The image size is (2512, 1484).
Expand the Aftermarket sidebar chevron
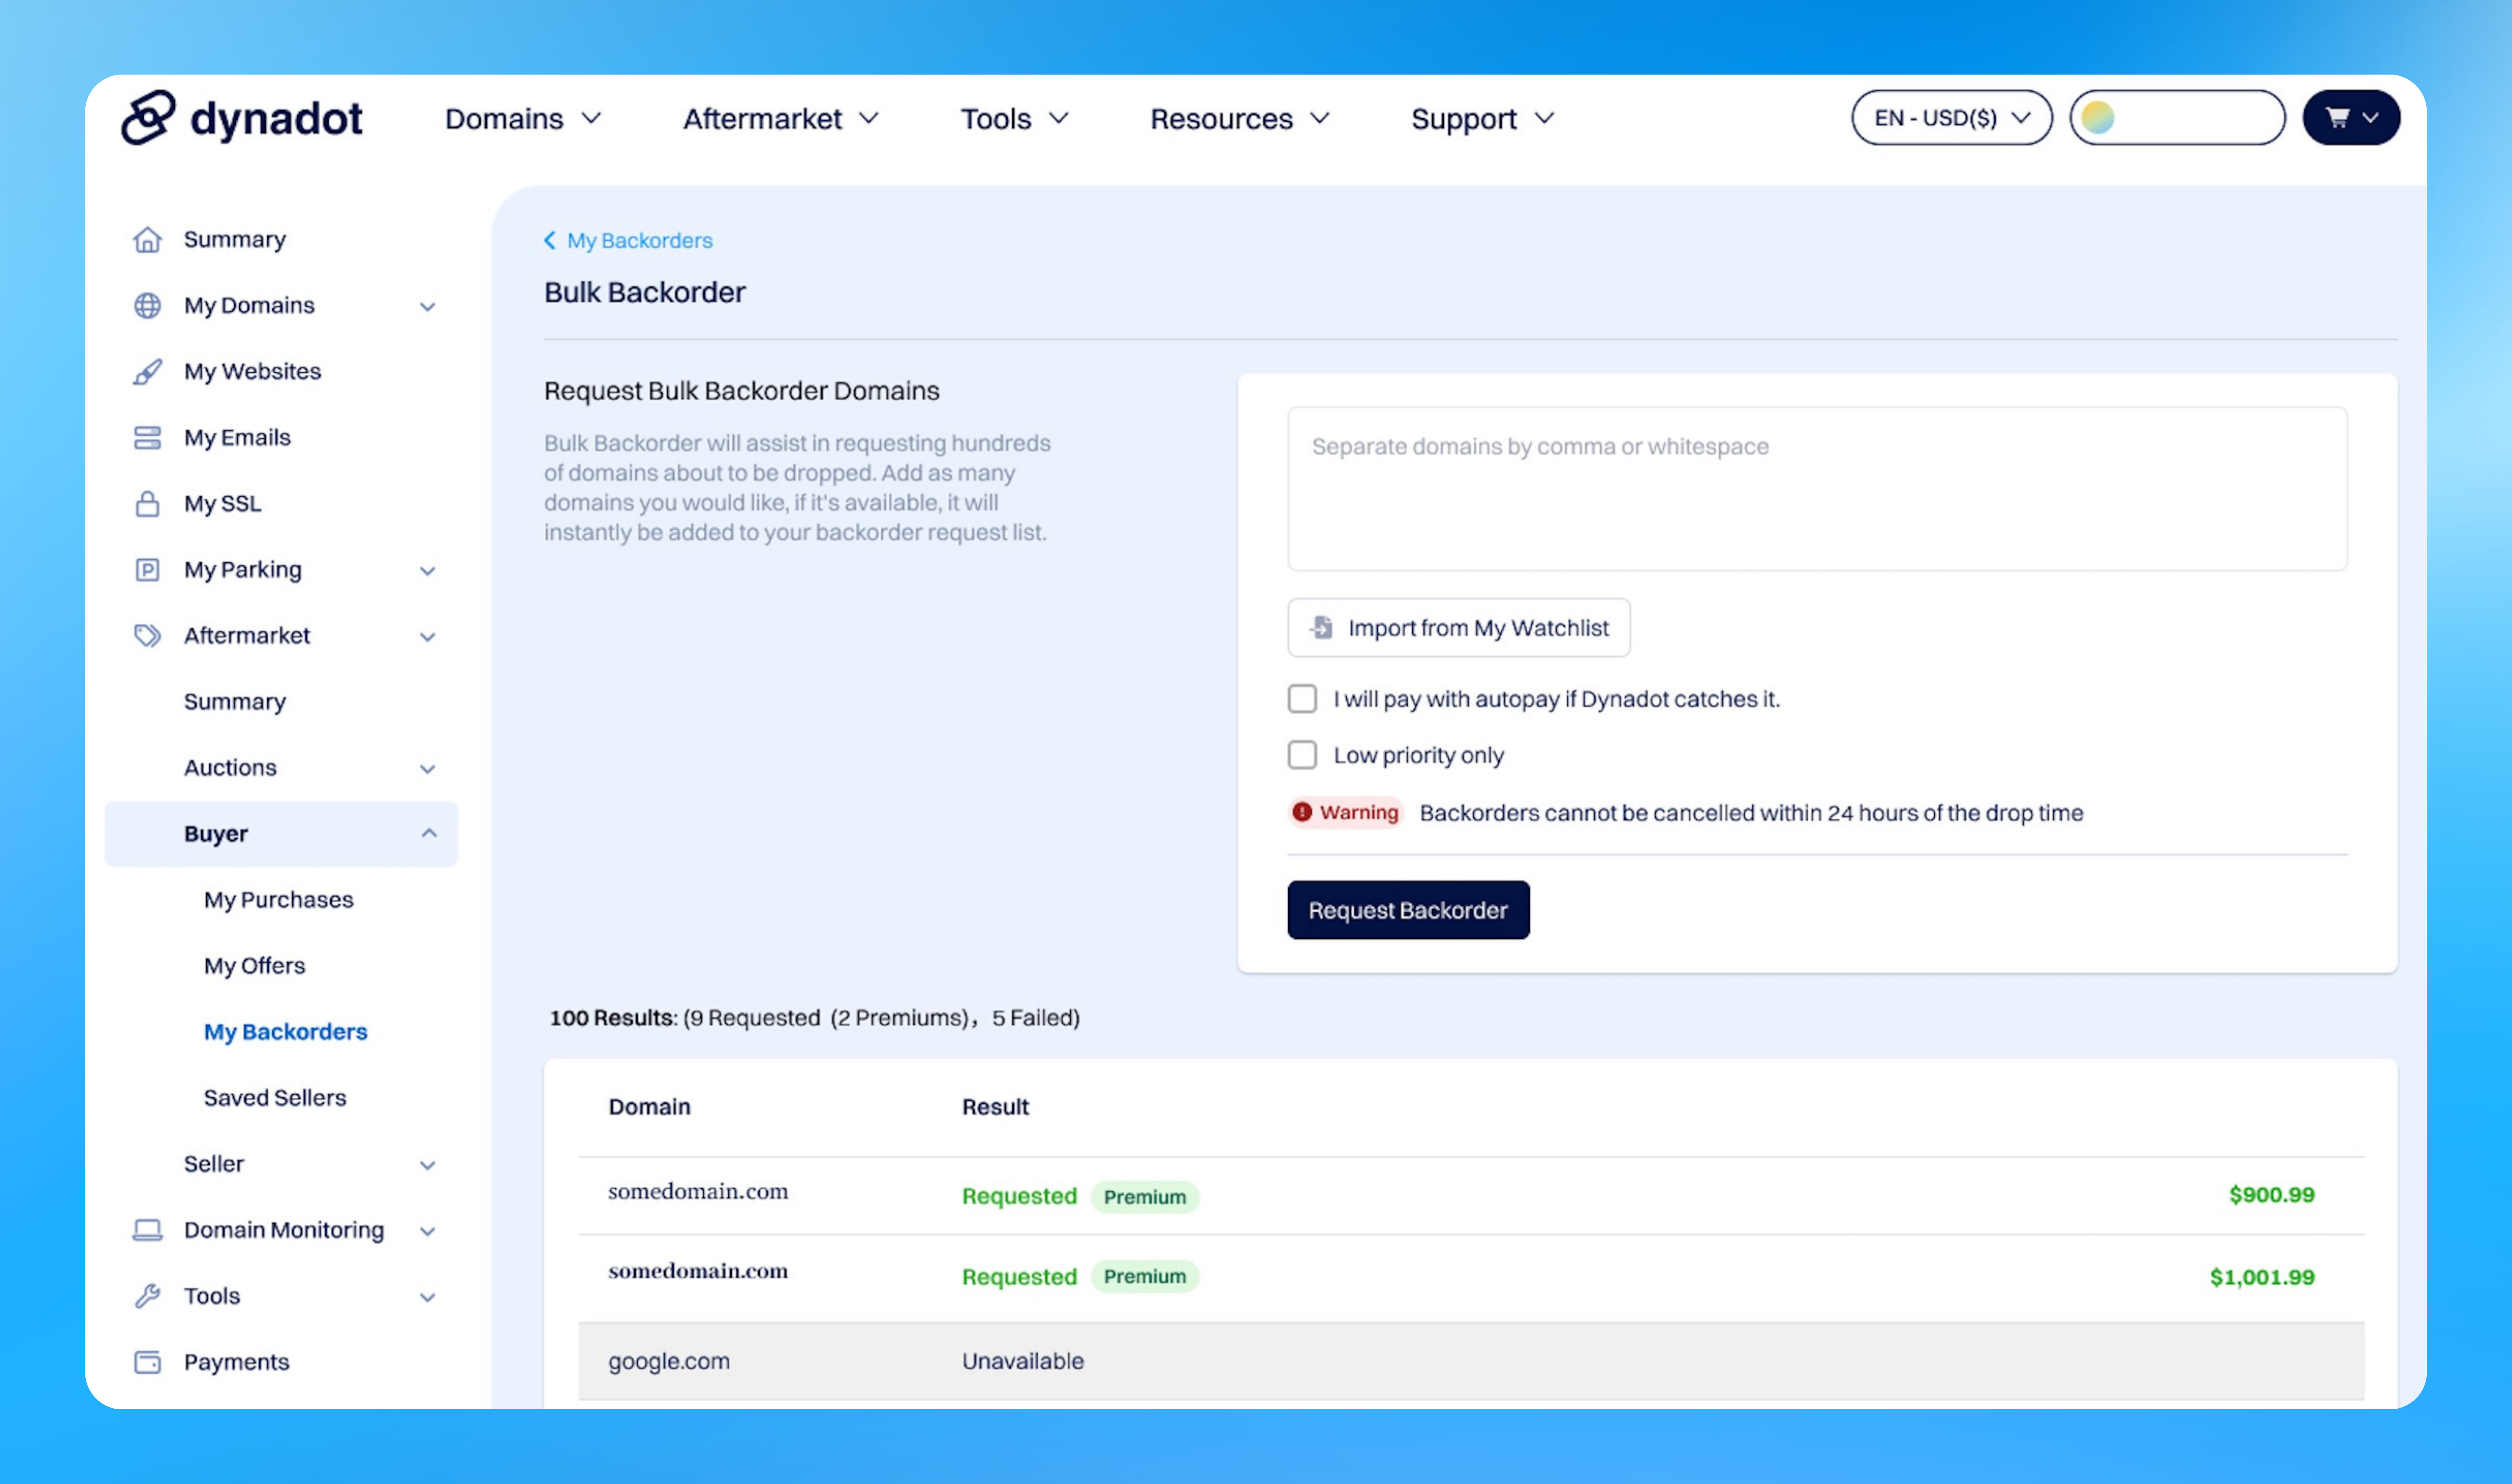[x=428, y=637]
